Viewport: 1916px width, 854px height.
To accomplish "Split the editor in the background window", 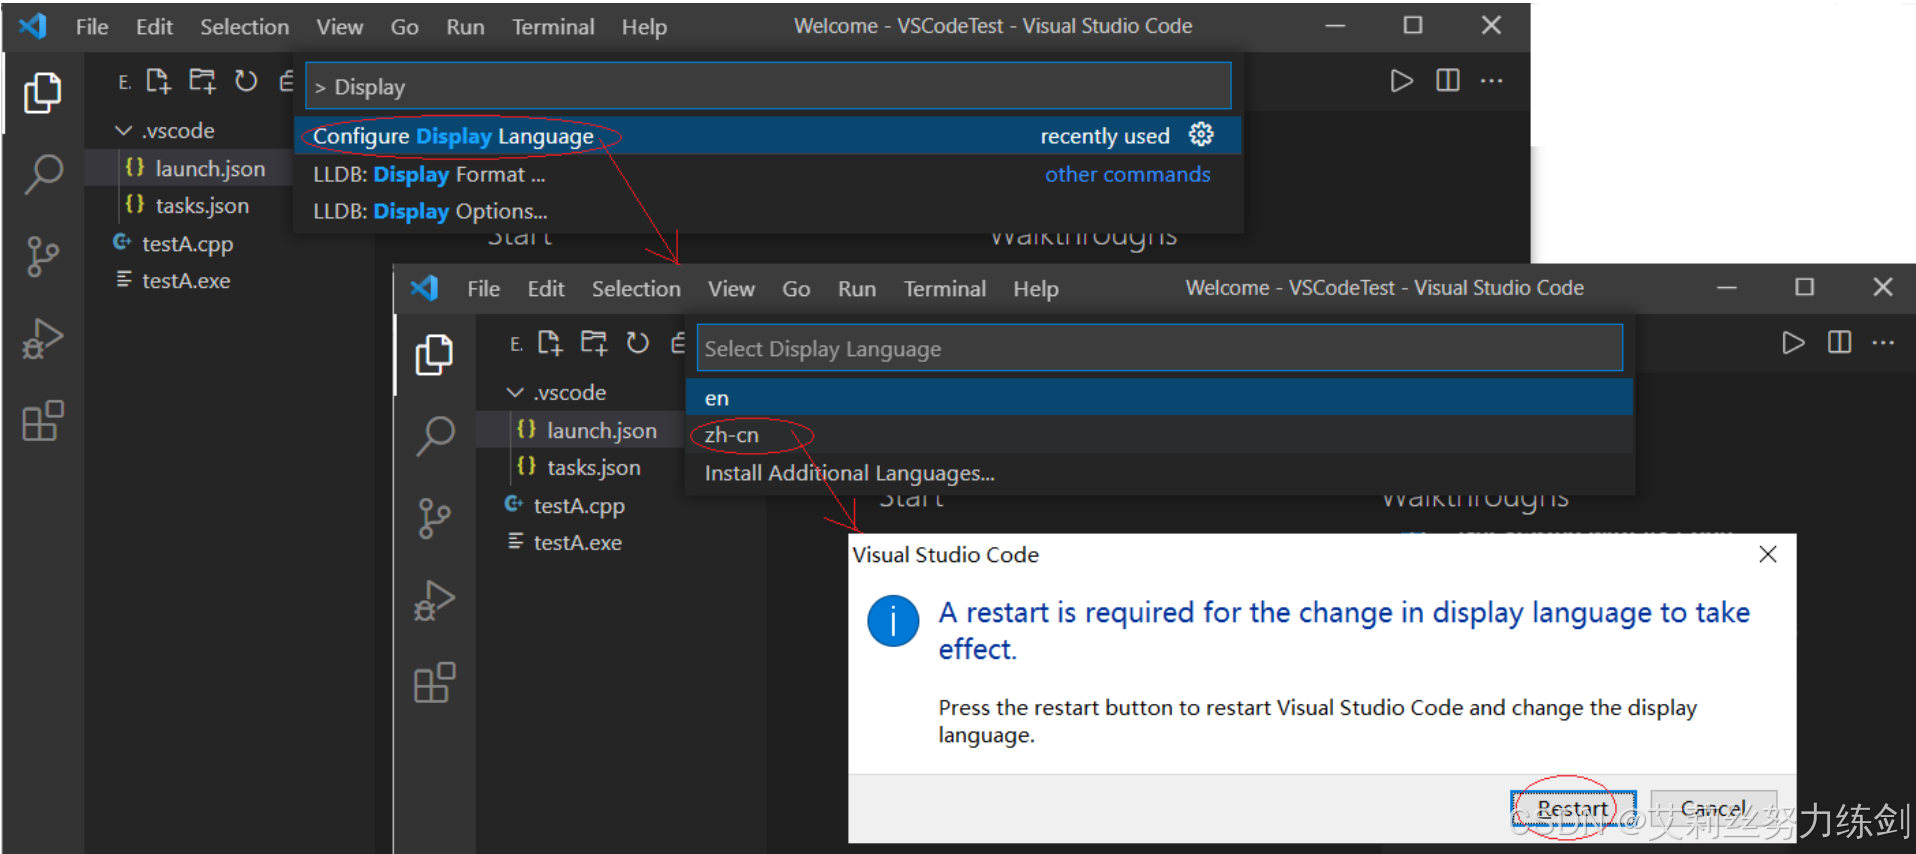I will tap(1447, 80).
